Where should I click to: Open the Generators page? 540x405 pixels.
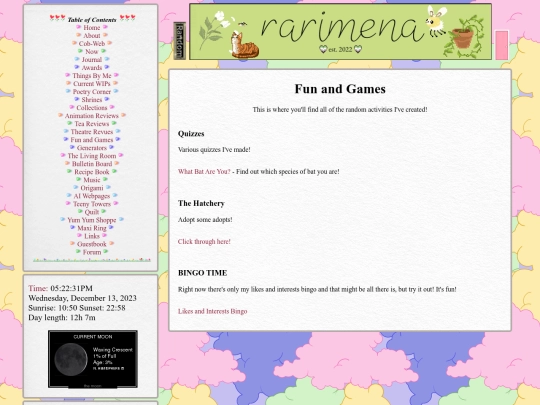tap(92, 147)
